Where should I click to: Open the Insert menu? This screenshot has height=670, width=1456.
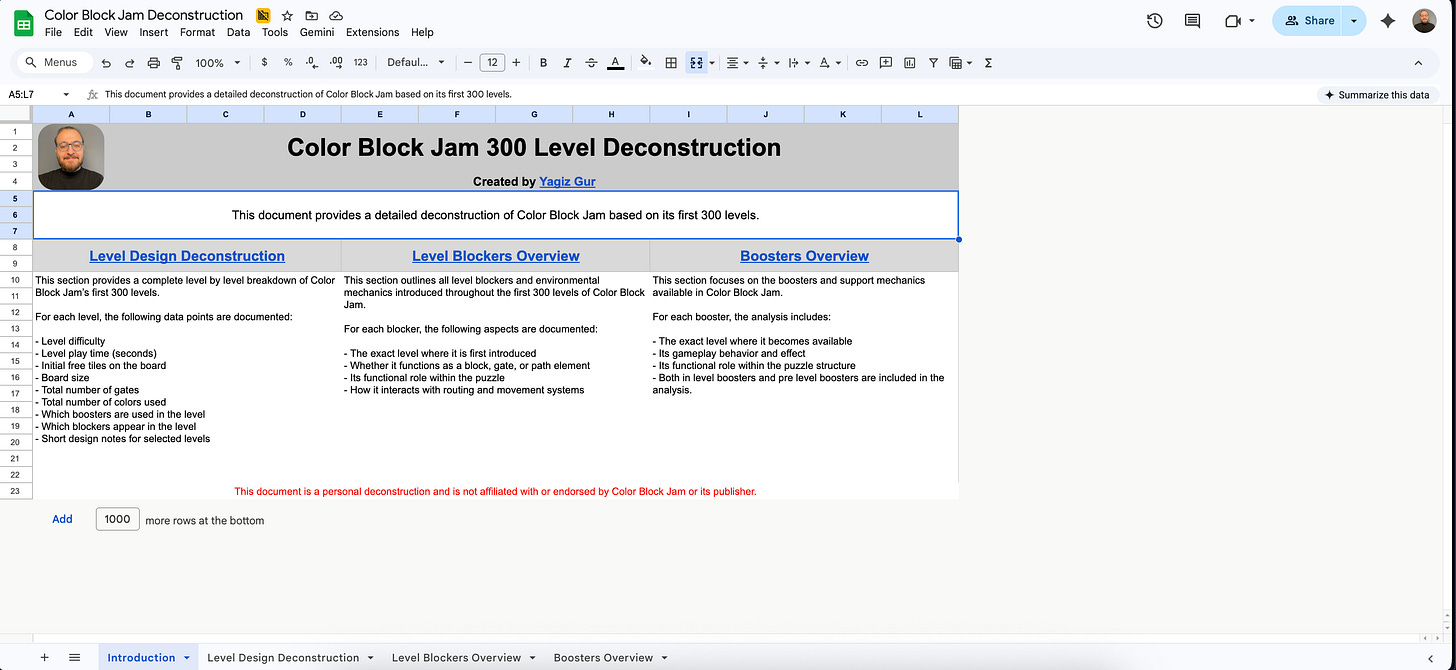pos(154,32)
